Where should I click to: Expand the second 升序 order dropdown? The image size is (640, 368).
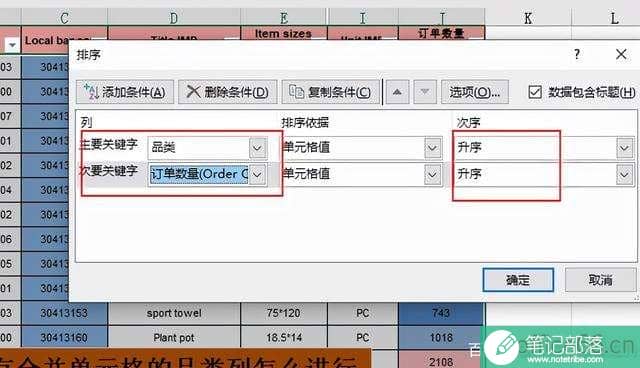pos(624,175)
